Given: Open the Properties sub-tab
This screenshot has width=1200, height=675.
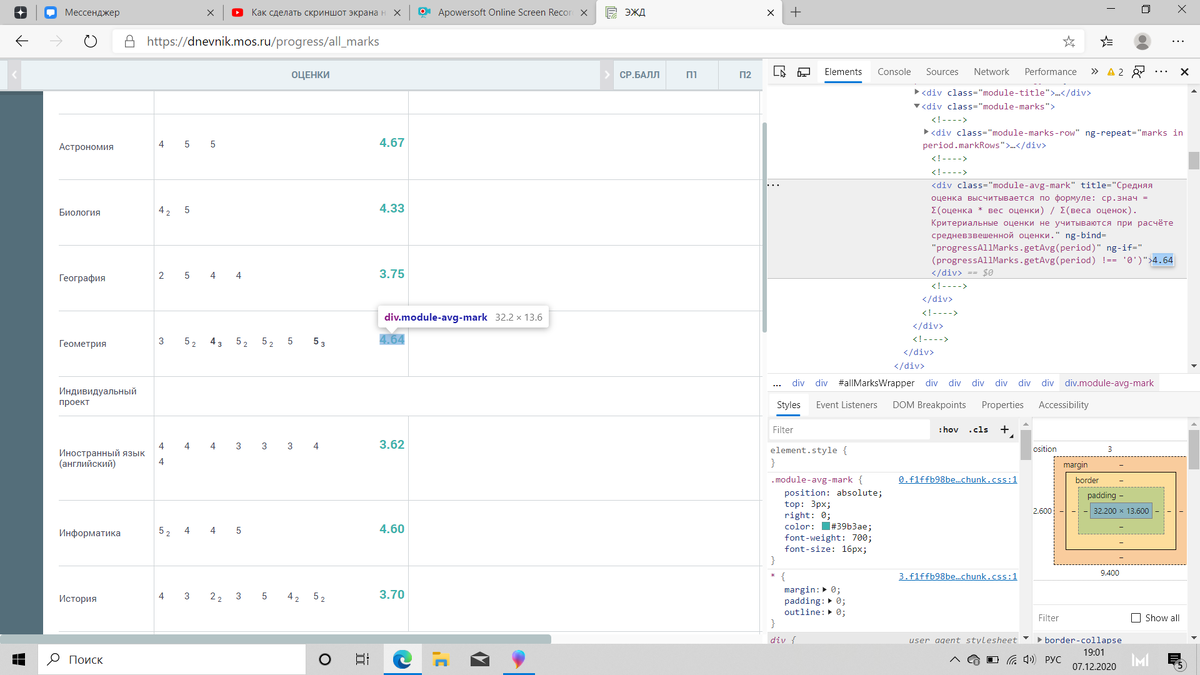Looking at the screenshot, I should click(x=1002, y=405).
